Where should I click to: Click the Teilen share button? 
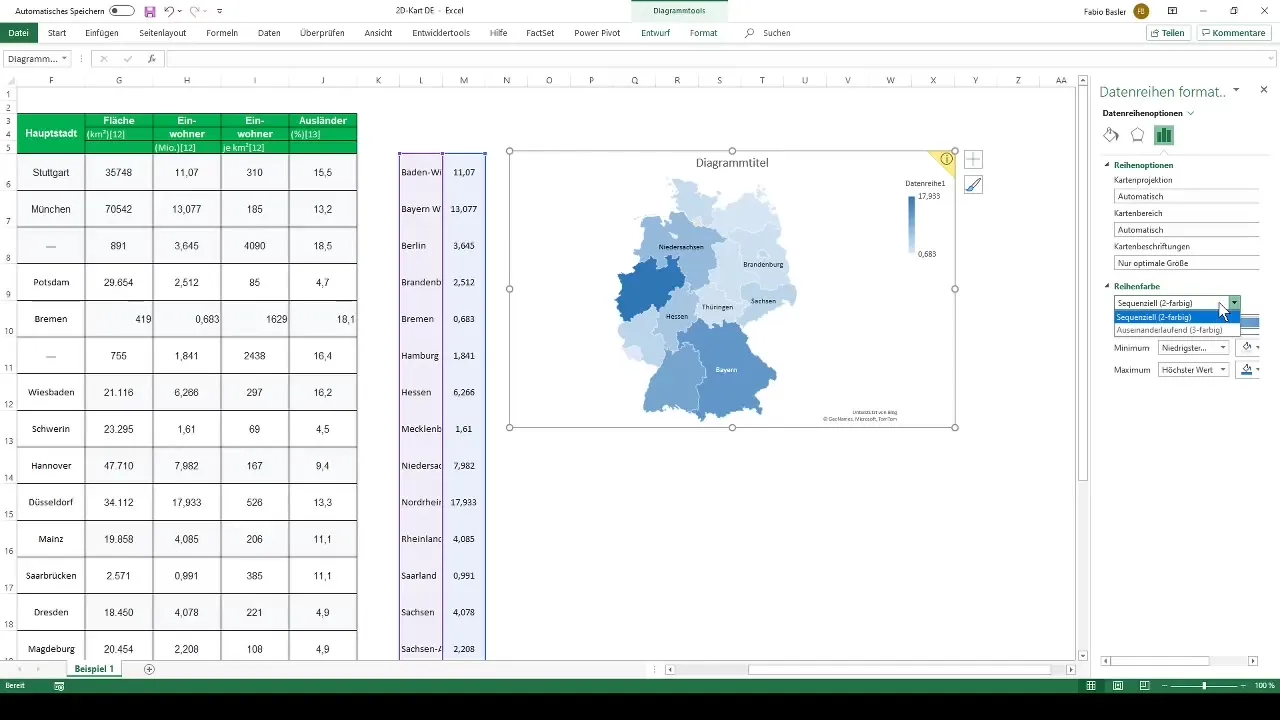point(1167,33)
